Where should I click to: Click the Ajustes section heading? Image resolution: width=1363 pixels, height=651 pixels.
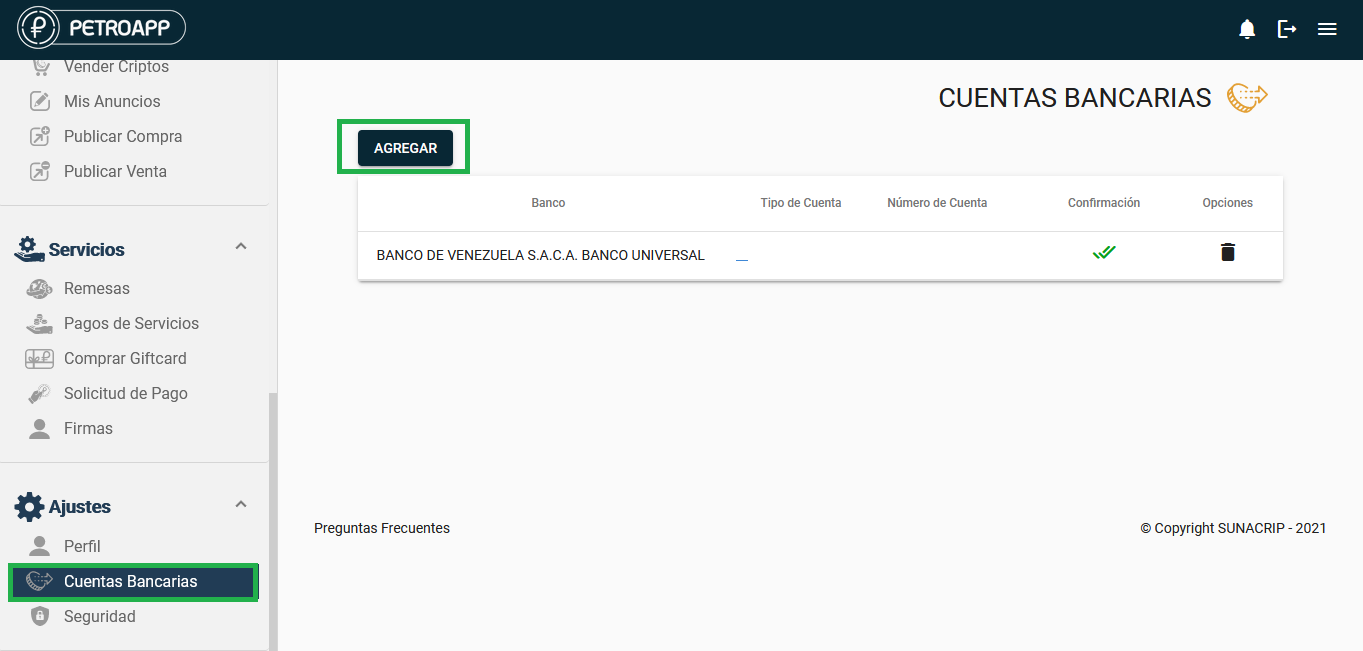[x=80, y=507]
